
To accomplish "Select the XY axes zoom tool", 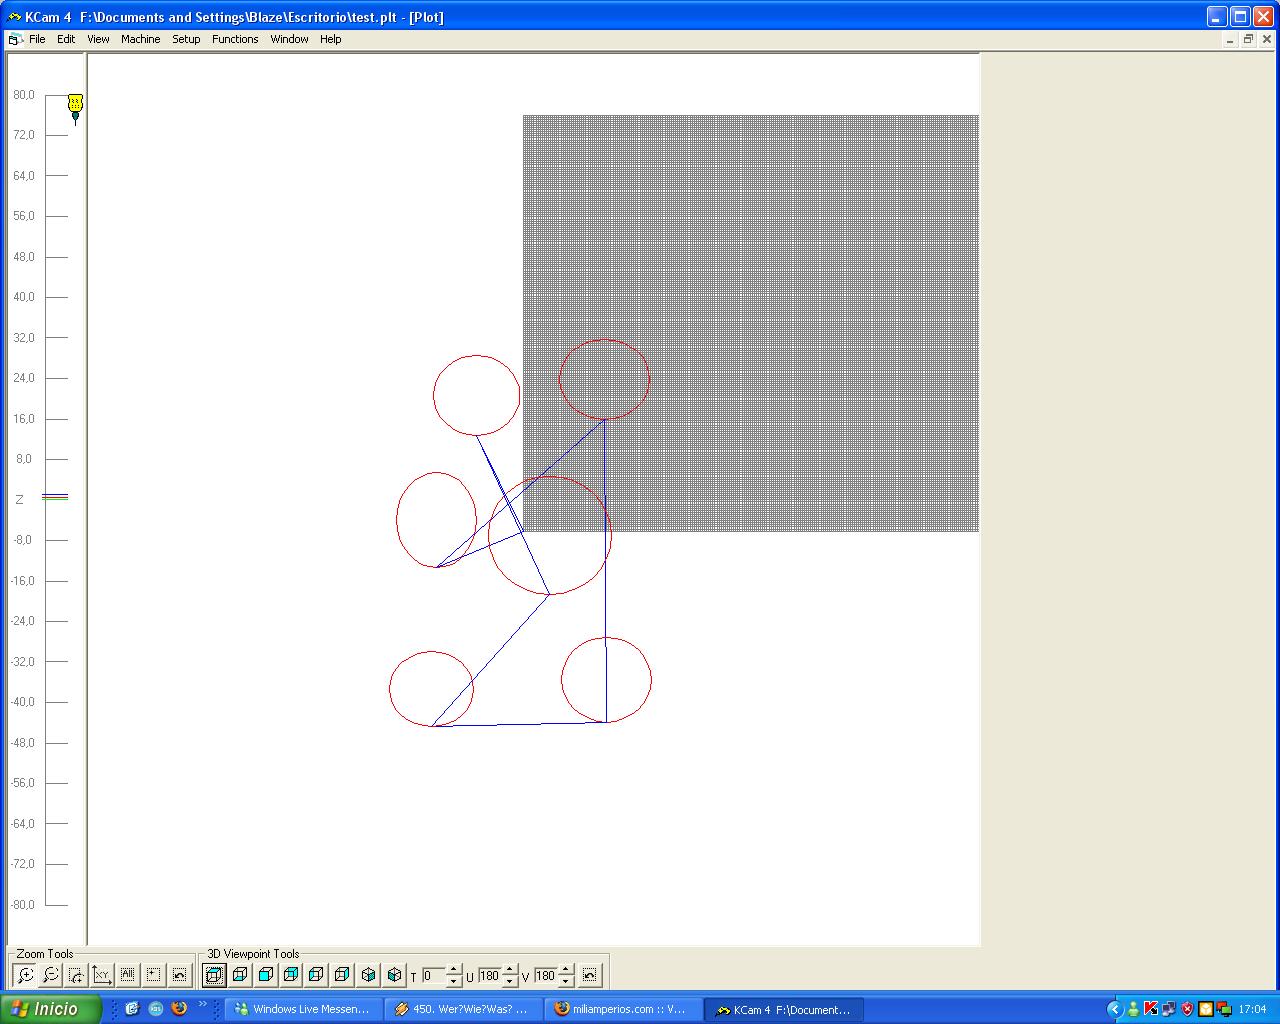I will 102,975.
